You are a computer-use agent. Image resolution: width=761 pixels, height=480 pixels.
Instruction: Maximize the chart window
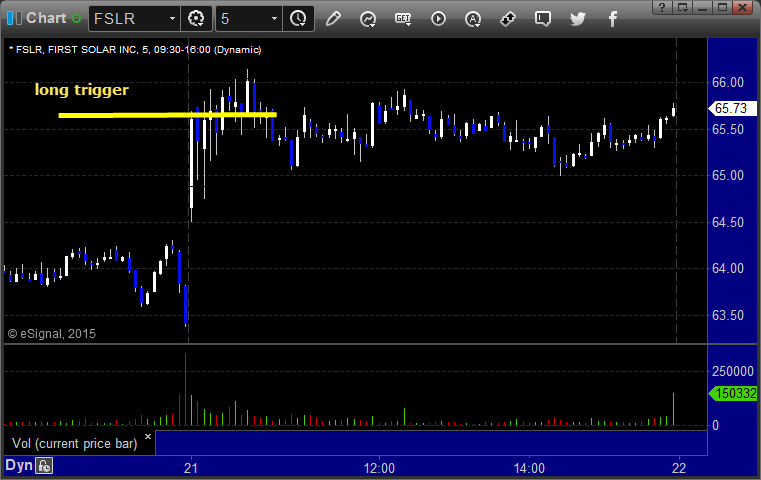tap(722, 7)
